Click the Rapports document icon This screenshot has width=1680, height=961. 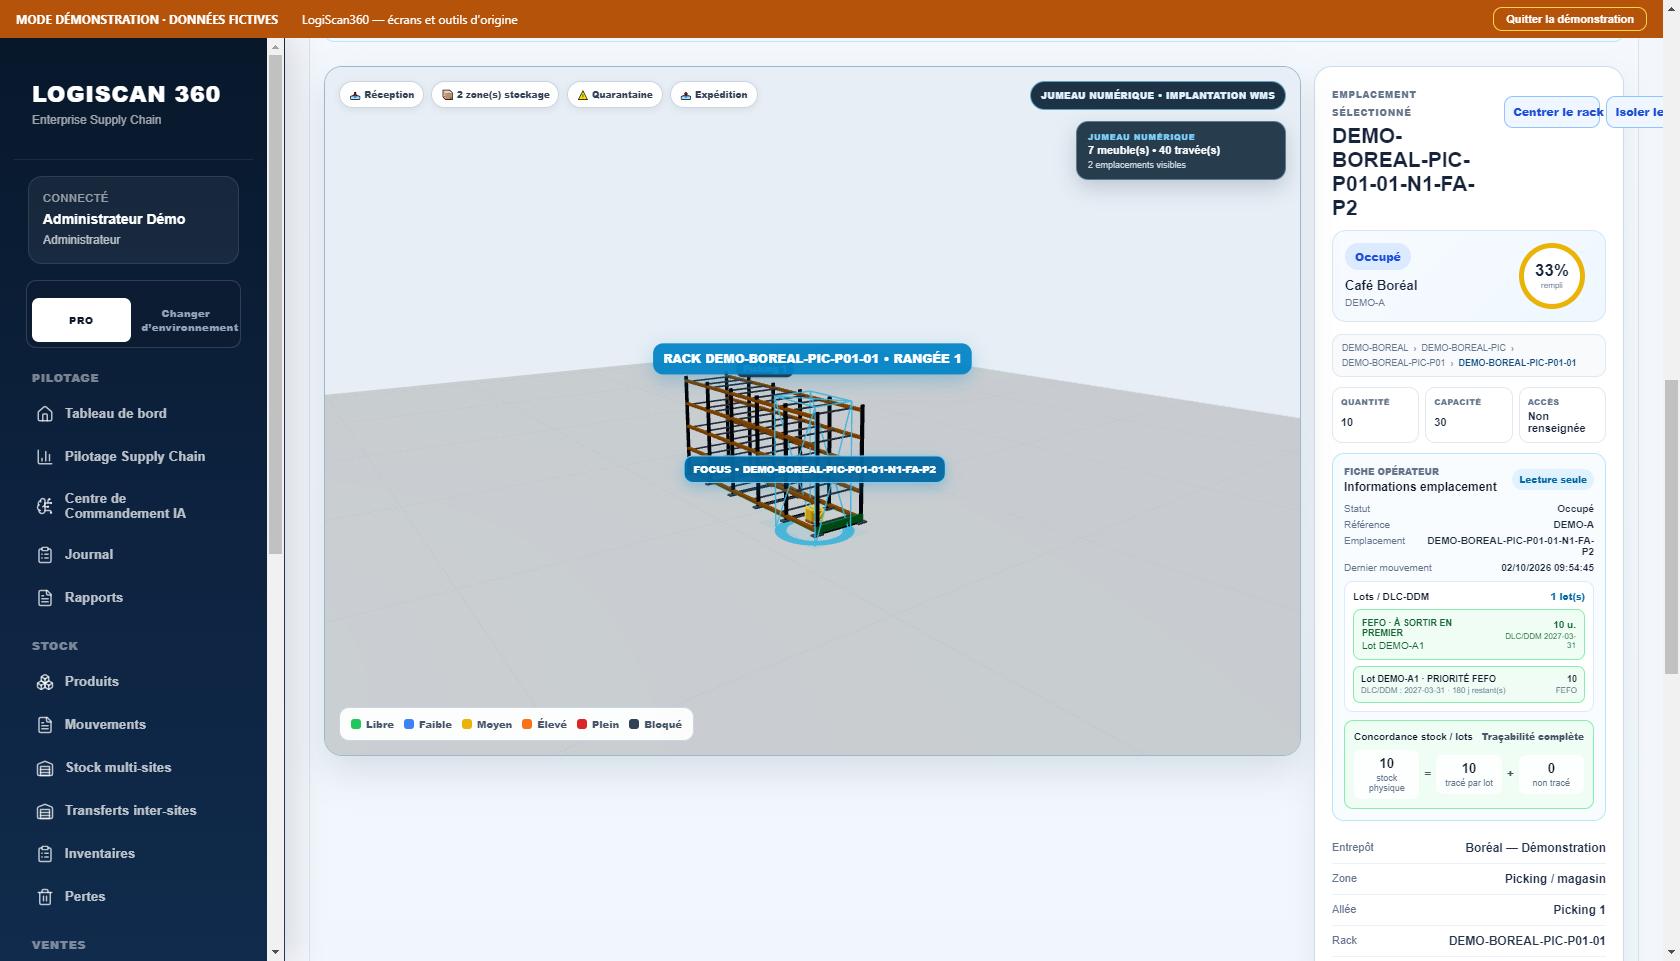point(45,598)
